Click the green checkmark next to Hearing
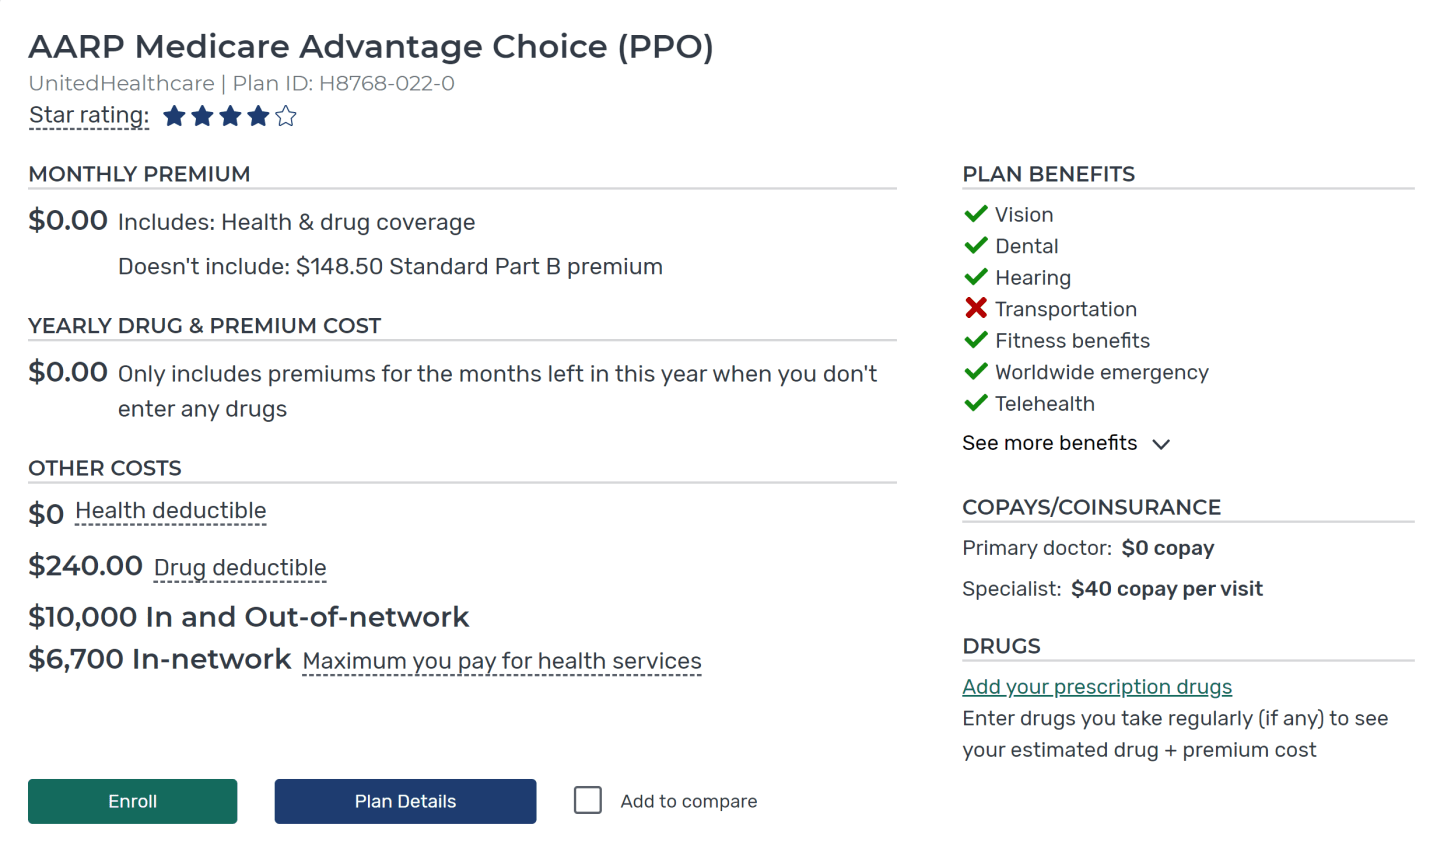Viewport: 1430px width, 856px height. [x=976, y=276]
